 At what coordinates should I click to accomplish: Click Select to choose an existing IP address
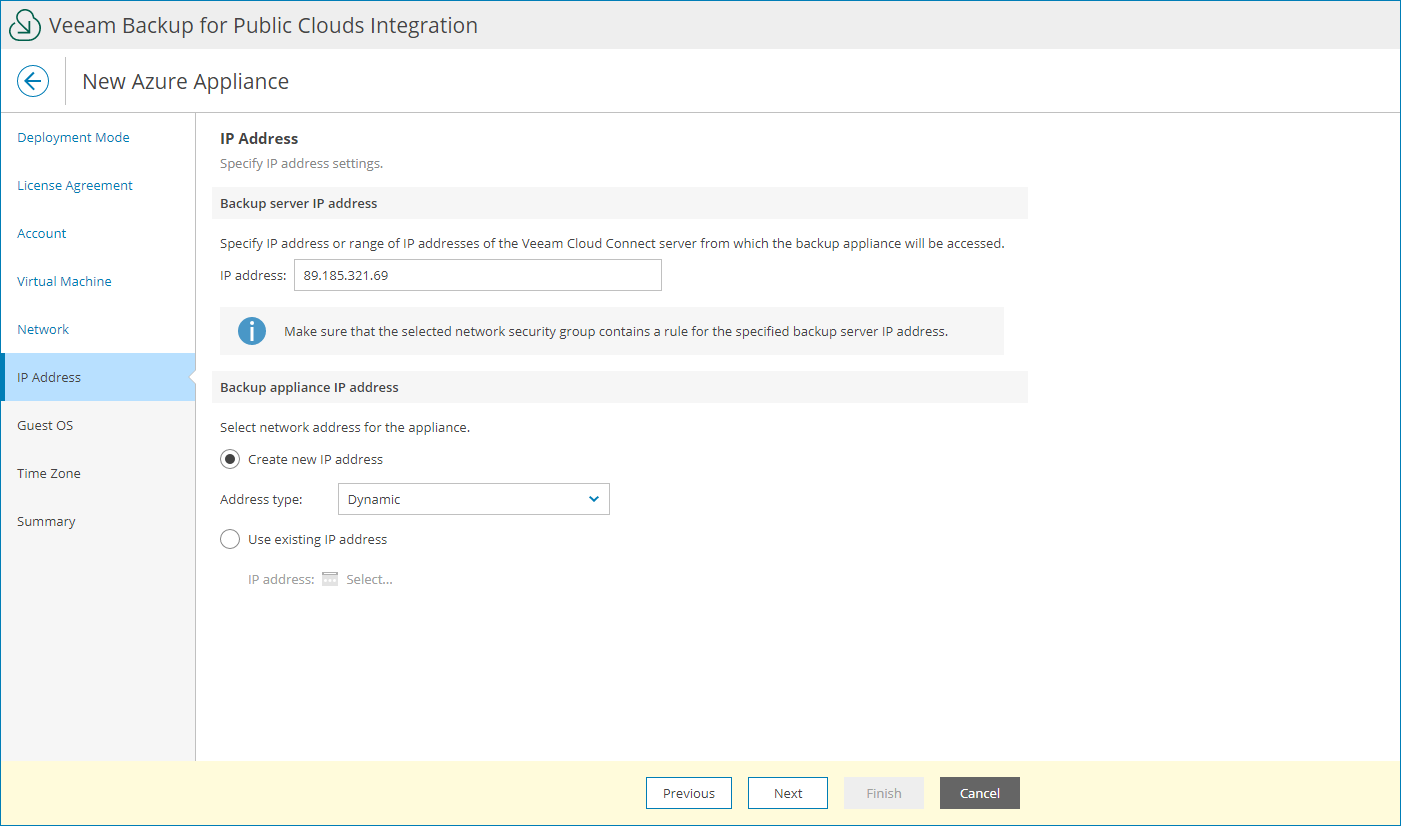tap(371, 578)
